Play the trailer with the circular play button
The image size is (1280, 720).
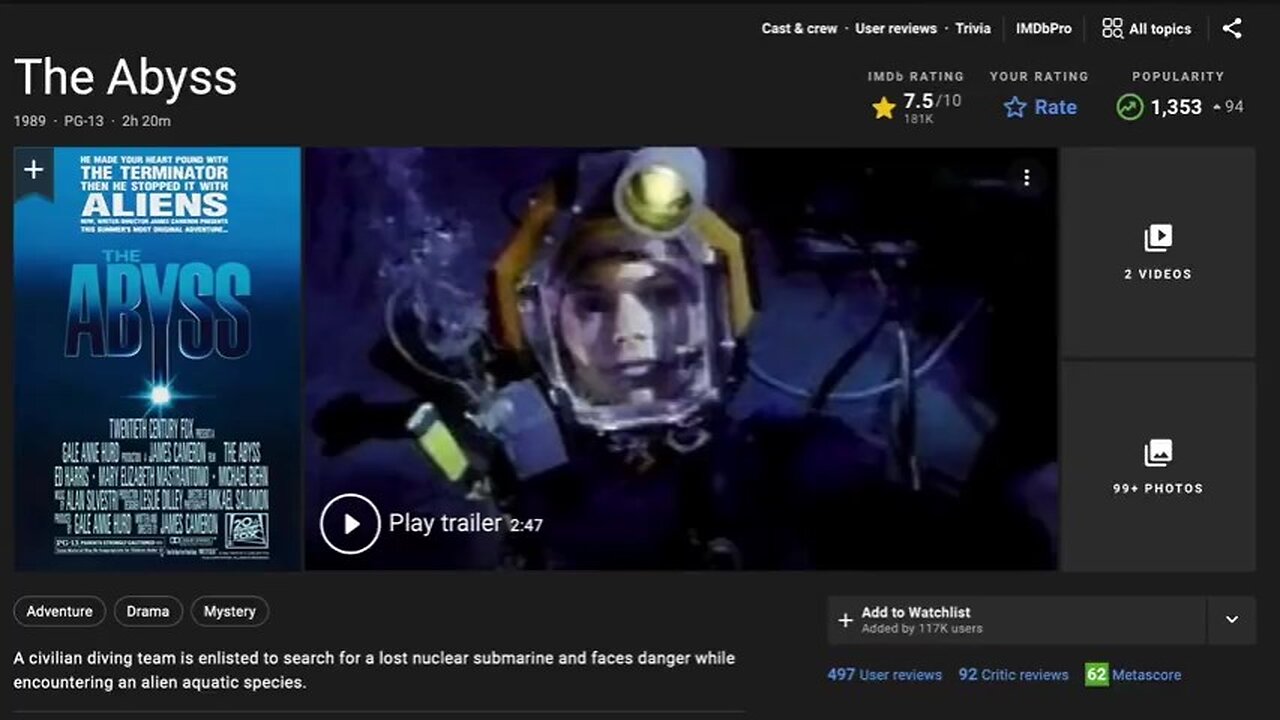350,523
